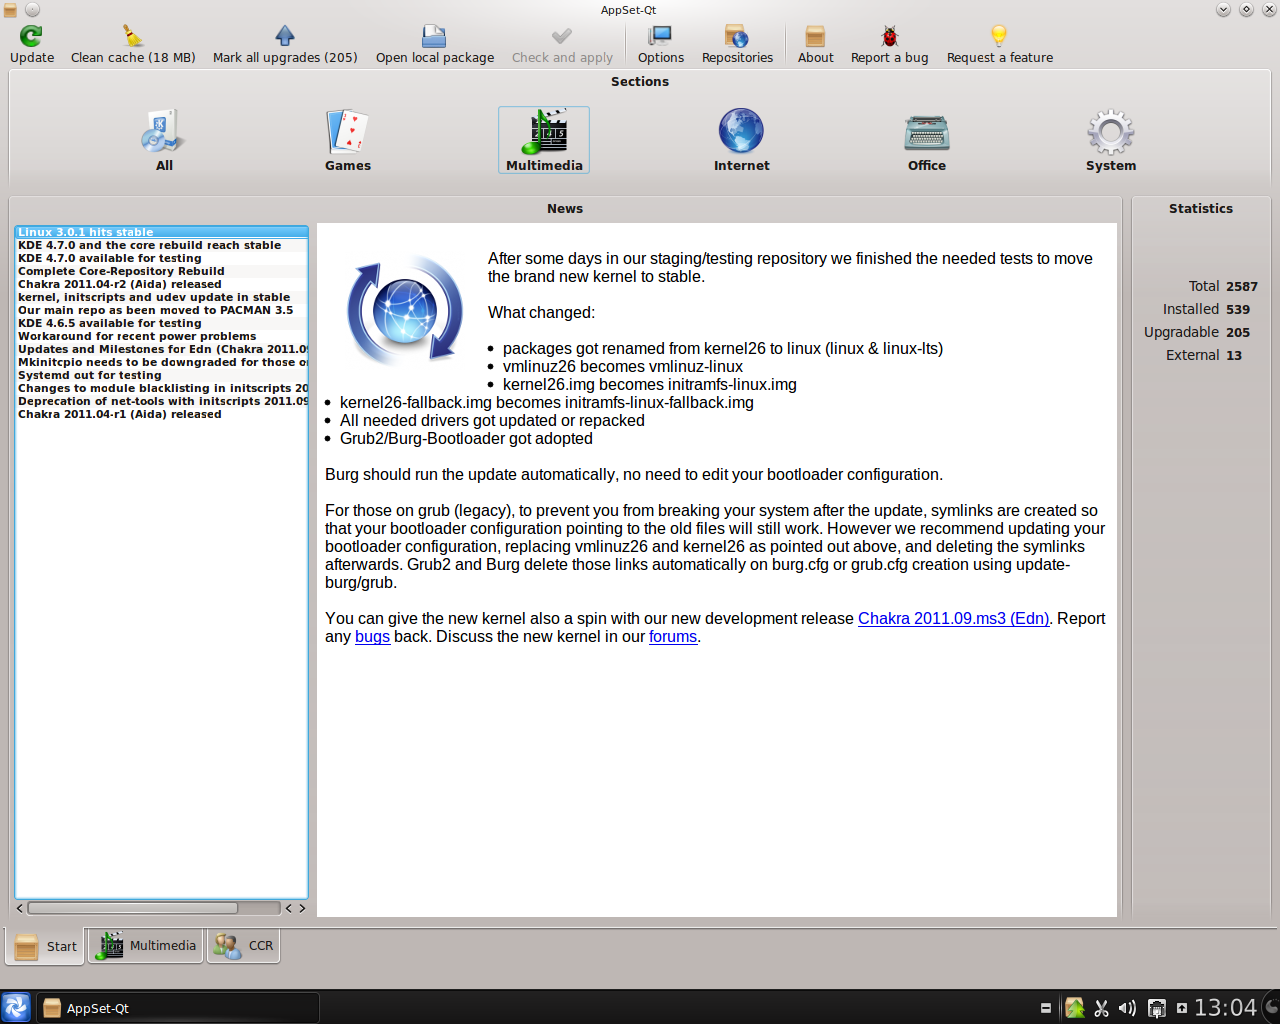
Task: Choose the Multimedia section icon
Action: (544, 140)
